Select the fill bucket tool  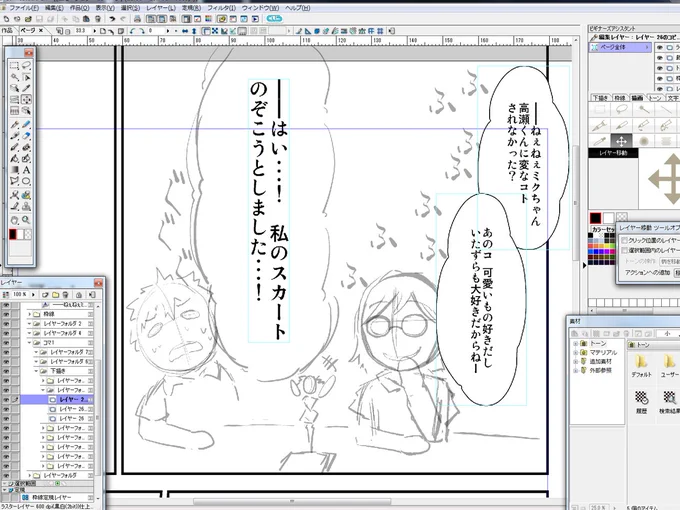pyautogui.click(x=14, y=158)
